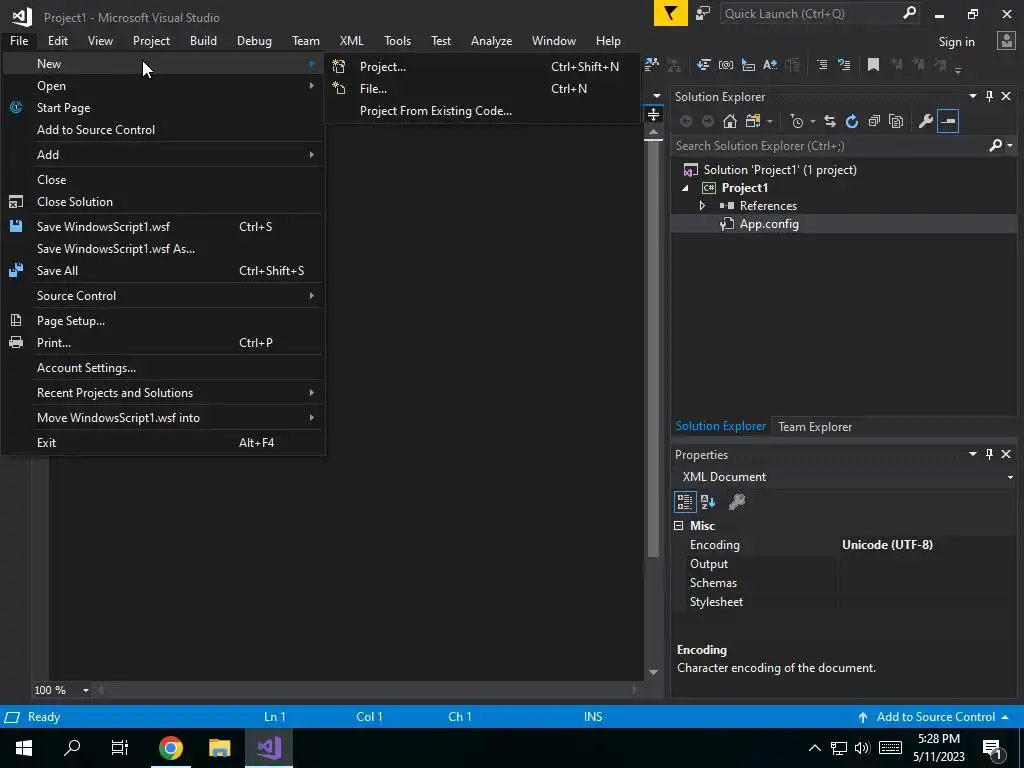The height and width of the screenshot is (768, 1024).
Task: Open Google Chrome from the taskbar
Action: (x=170, y=748)
